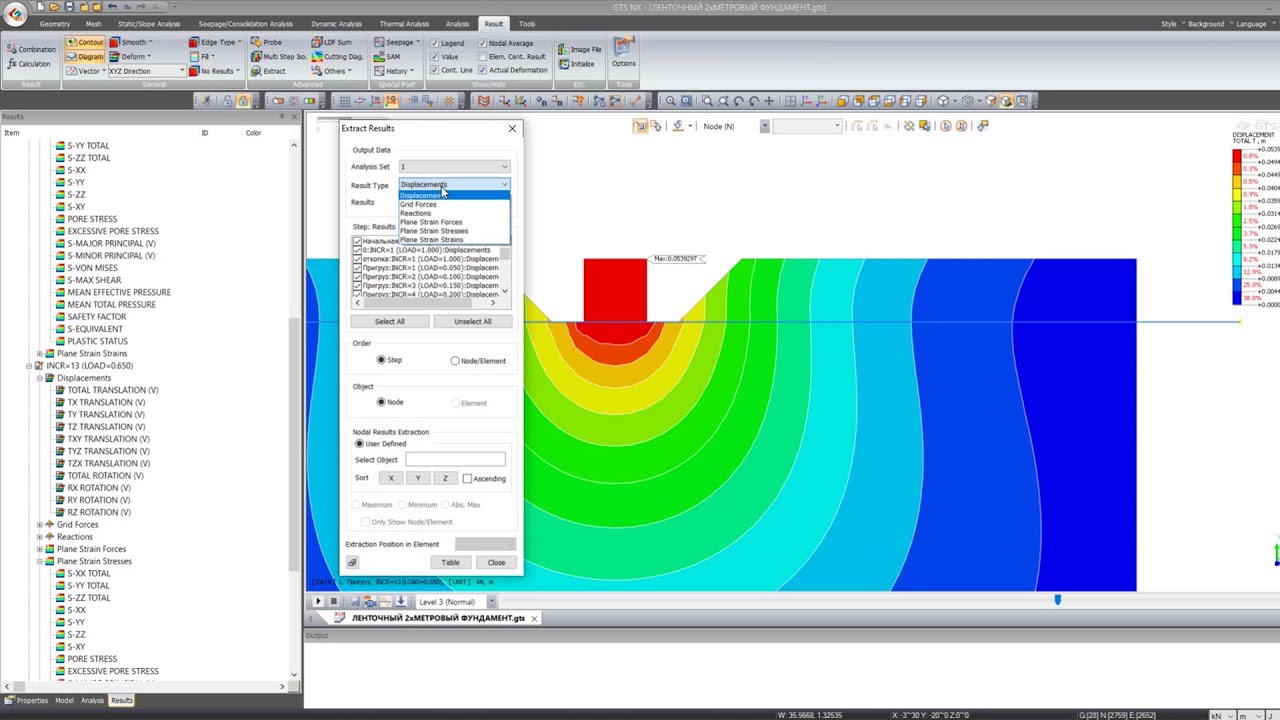1280x720 pixels.
Task: Select the Node/Element order radio button
Action: (455, 361)
